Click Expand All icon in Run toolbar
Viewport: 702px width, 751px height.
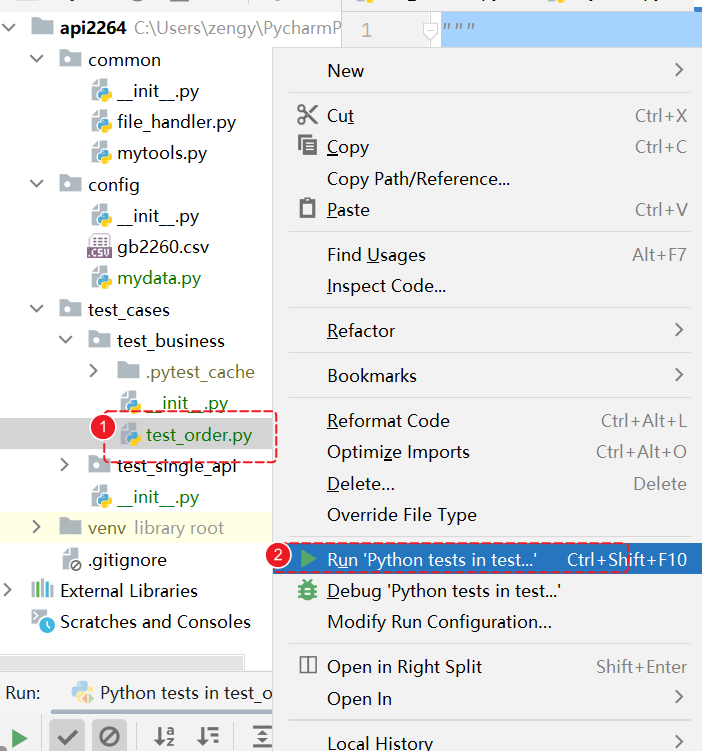[262, 736]
